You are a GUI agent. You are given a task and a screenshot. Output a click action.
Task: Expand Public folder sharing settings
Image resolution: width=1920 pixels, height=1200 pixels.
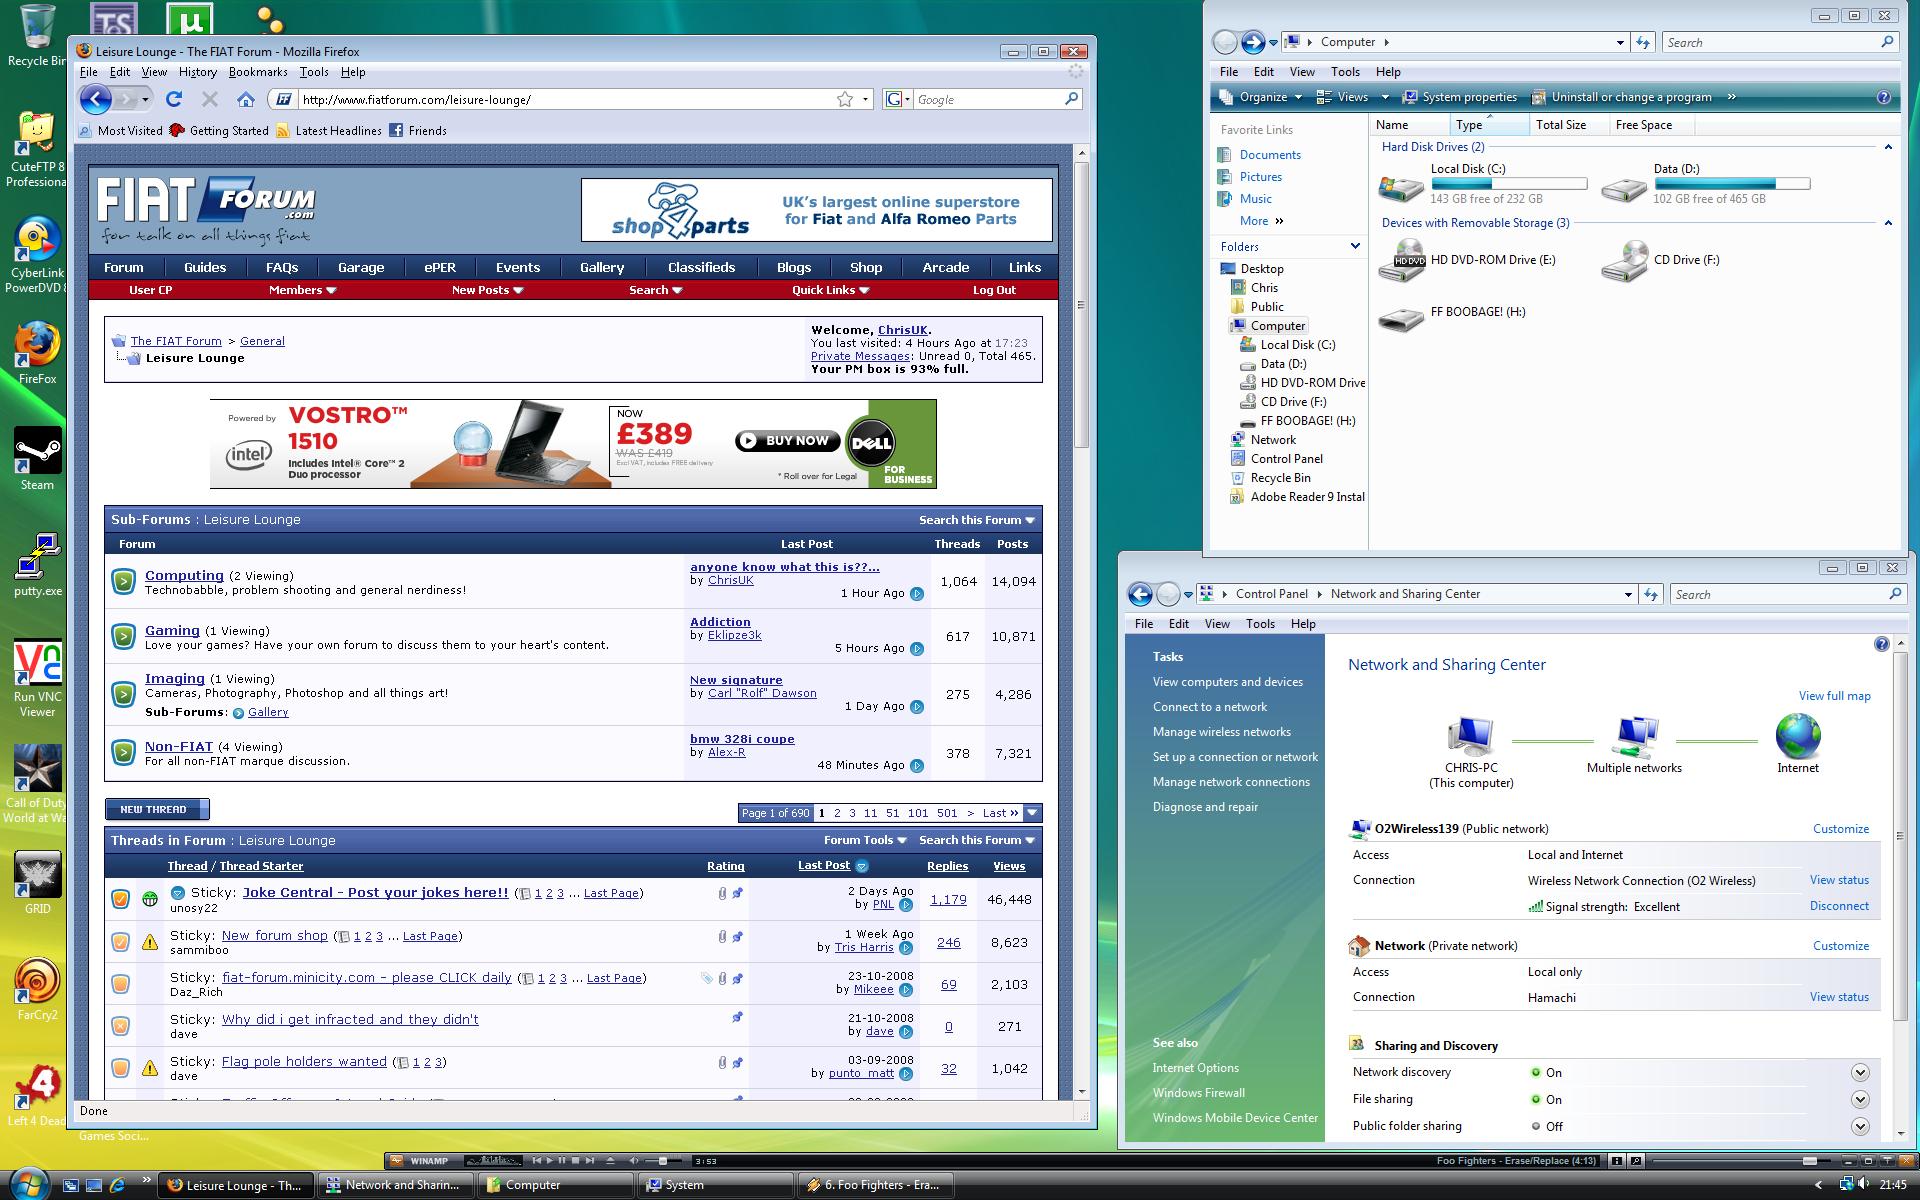(x=1860, y=1126)
